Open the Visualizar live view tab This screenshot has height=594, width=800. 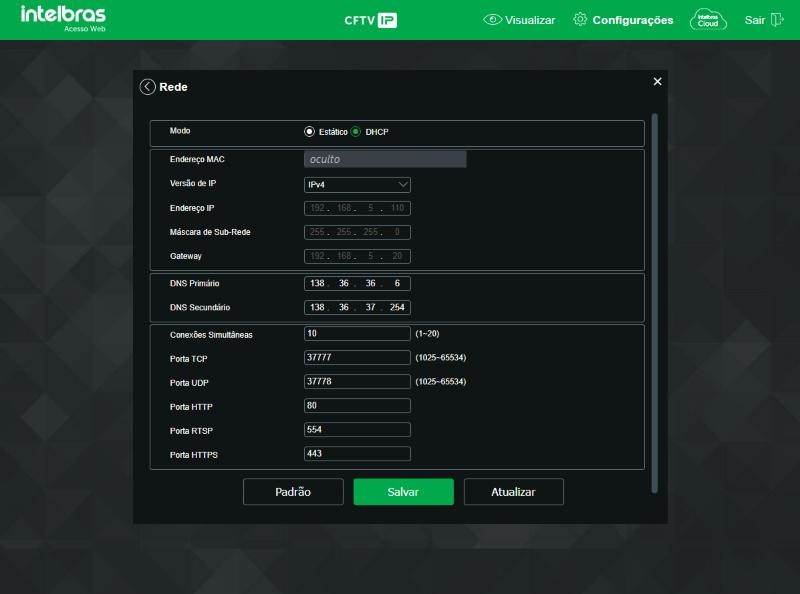tap(519, 20)
